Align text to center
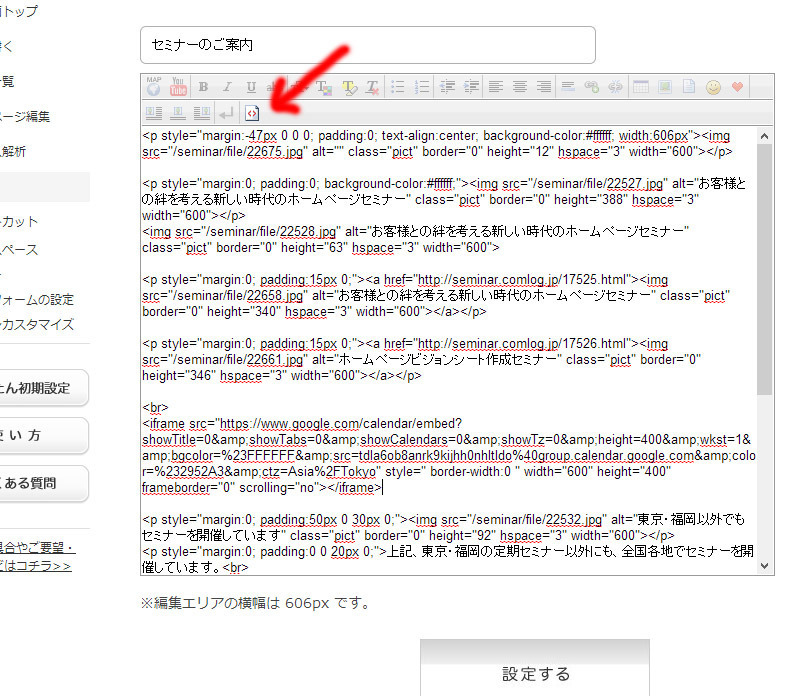810x696 pixels. pos(520,87)
